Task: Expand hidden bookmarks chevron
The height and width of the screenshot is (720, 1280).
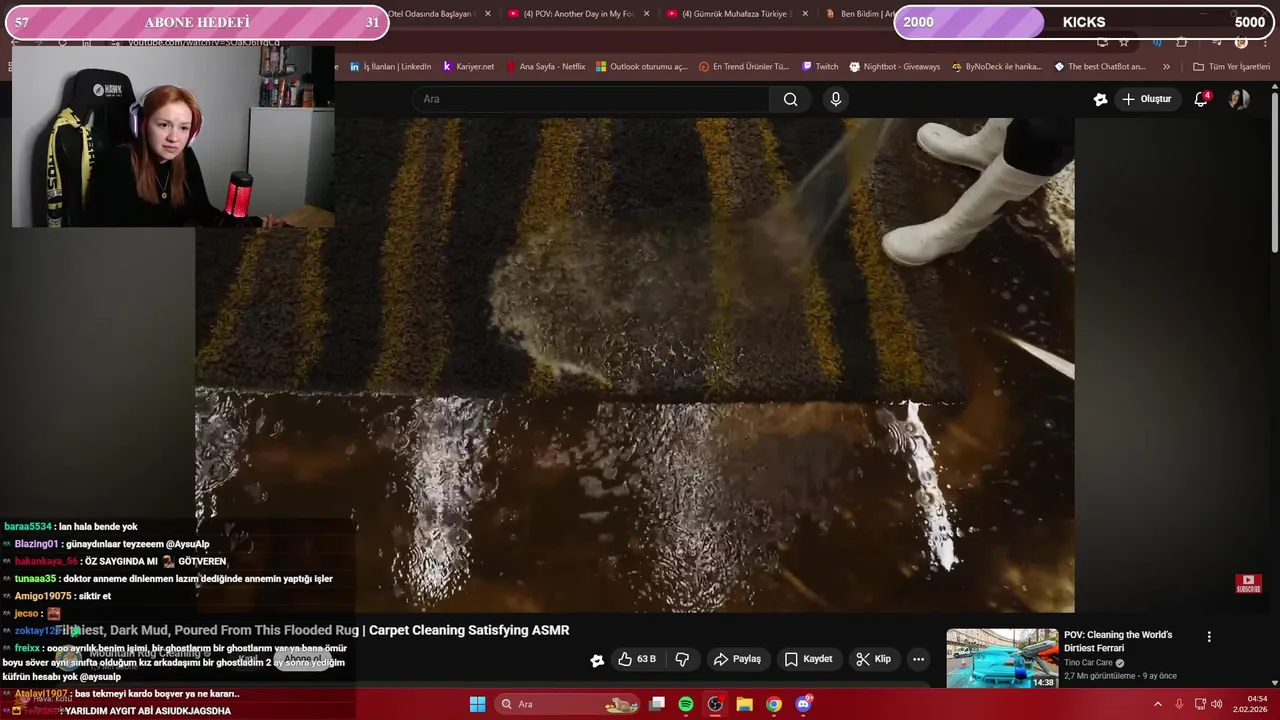Action: coord(1166,67)
